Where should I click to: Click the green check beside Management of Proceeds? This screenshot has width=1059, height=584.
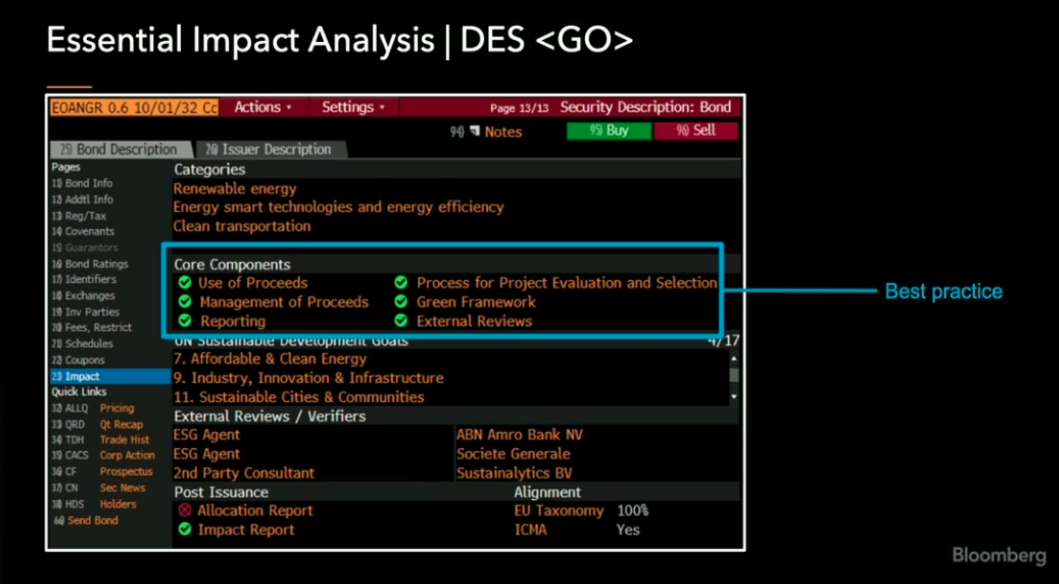[x=185, y=302]
